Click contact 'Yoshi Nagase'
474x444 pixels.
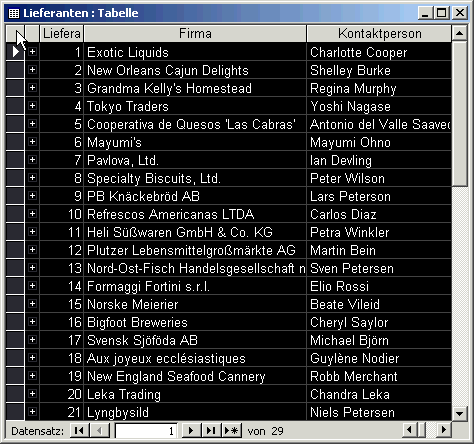[379, 106]
